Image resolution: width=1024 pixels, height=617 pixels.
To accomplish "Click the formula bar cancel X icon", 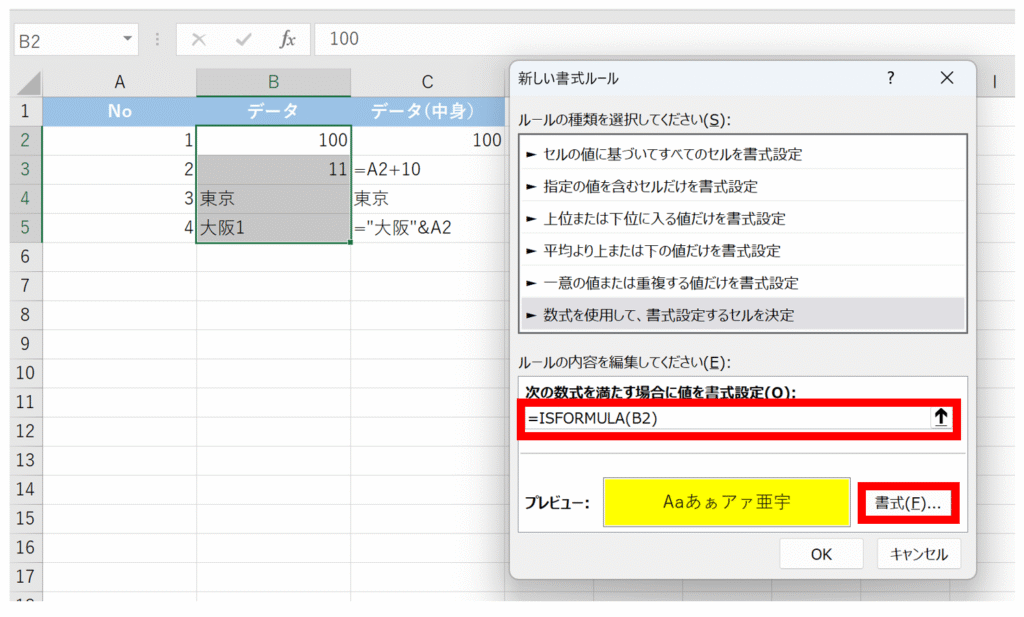I will point(198,39).
